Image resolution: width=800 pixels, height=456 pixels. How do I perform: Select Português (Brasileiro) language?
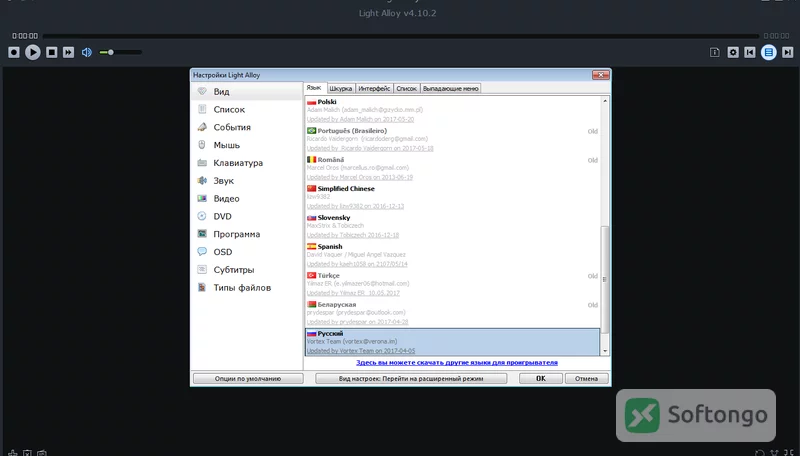click(453, 139)
